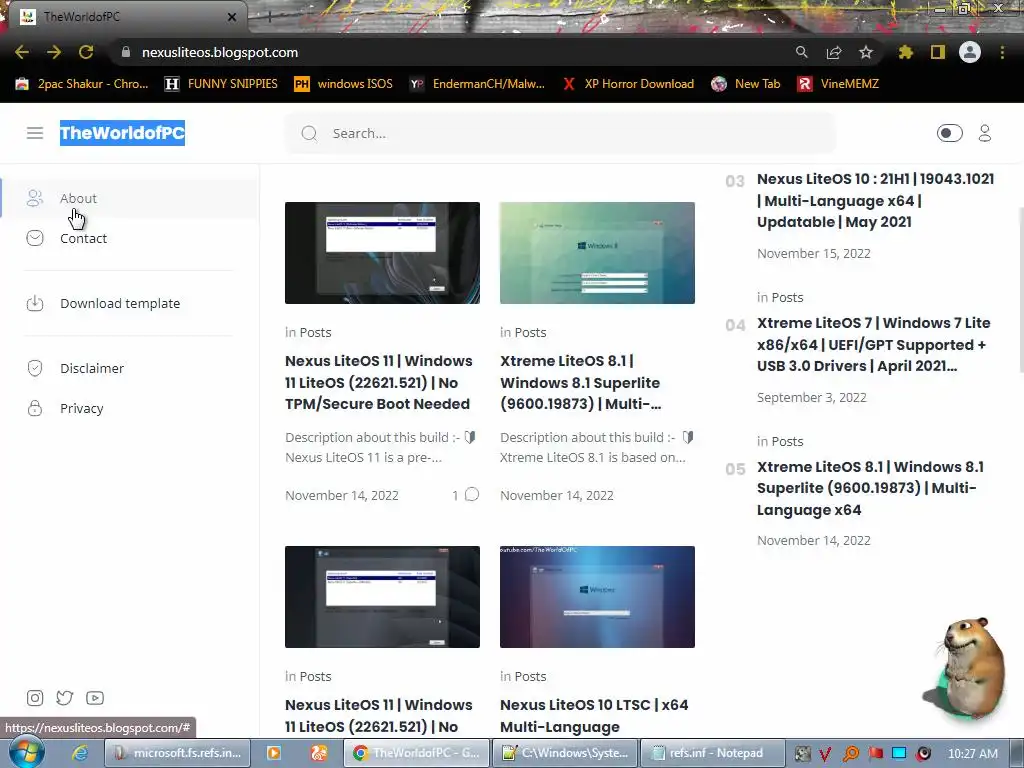1024x768 pixels.
Task: Open the Chrome extensions puzzle icon
Action: pos(905,52)
